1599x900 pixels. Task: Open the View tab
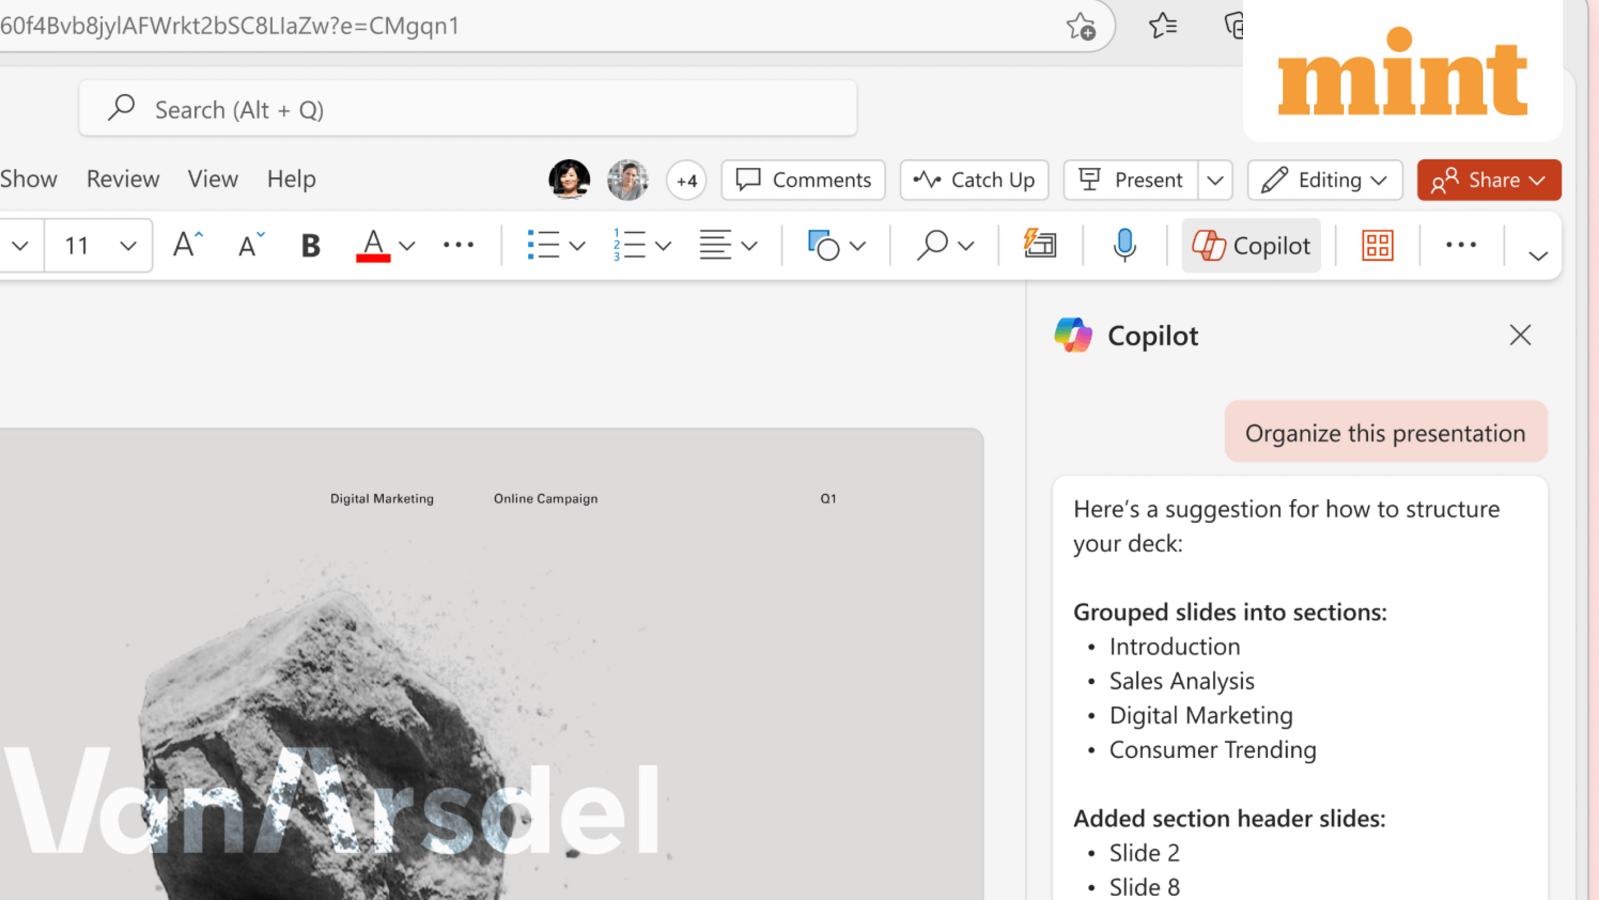click(x=213, y=179)
